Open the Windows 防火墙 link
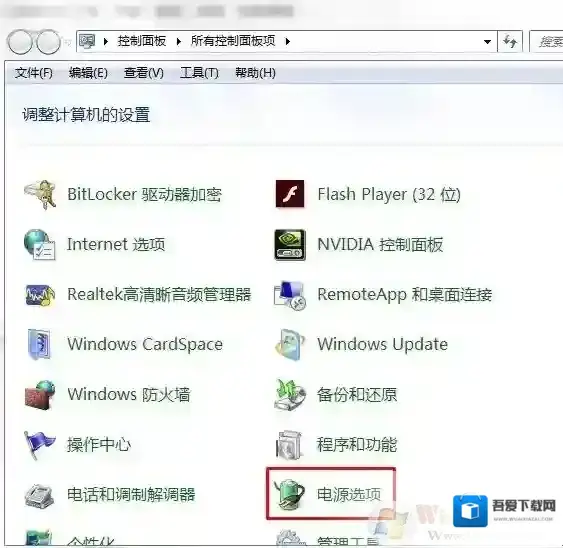Viewport: 563px width, 548px height. point(129,395)
